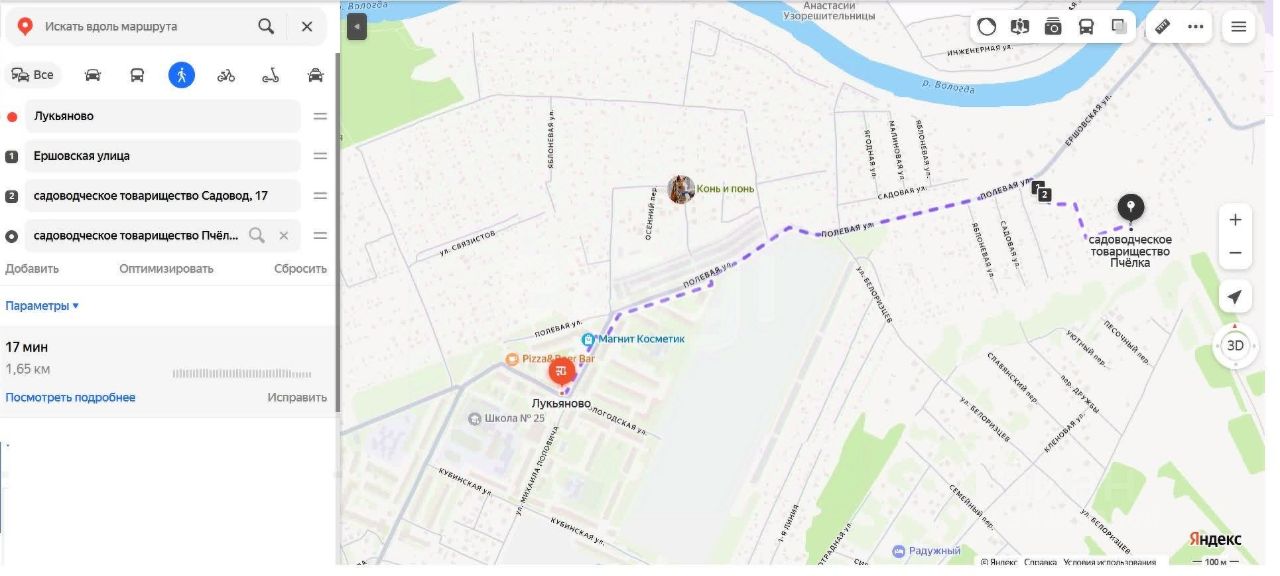Screen dimensions: 1280x576
Task: Toggle the traffic layer circle icon
Action: pos(987,27)
